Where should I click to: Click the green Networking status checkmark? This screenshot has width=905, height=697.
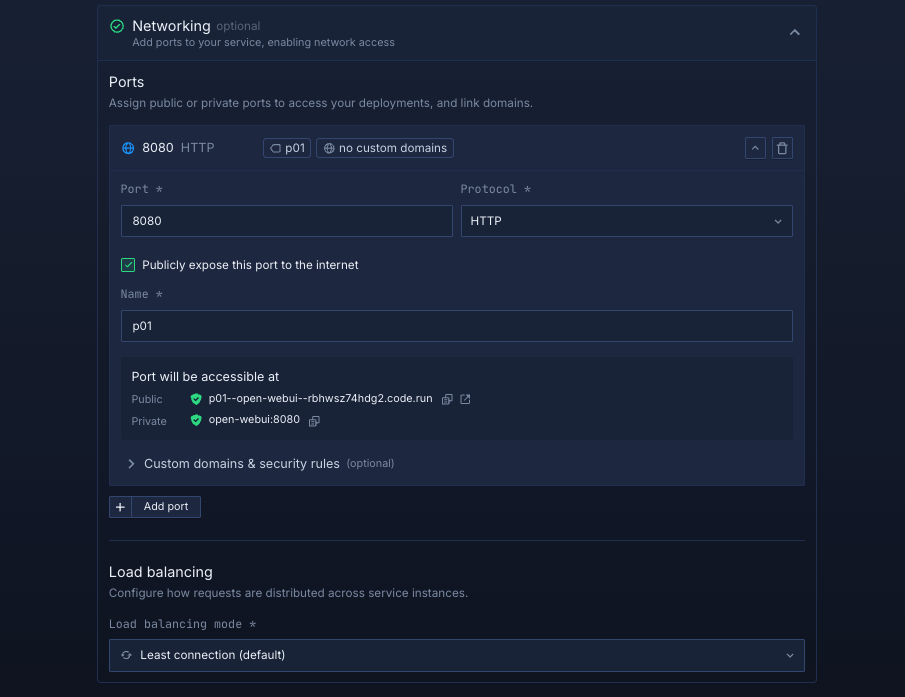click(117, 26)
